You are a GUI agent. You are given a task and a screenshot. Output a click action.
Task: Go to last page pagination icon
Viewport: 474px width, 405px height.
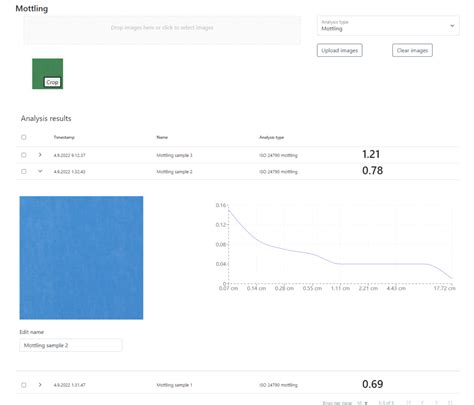point(450,403)
